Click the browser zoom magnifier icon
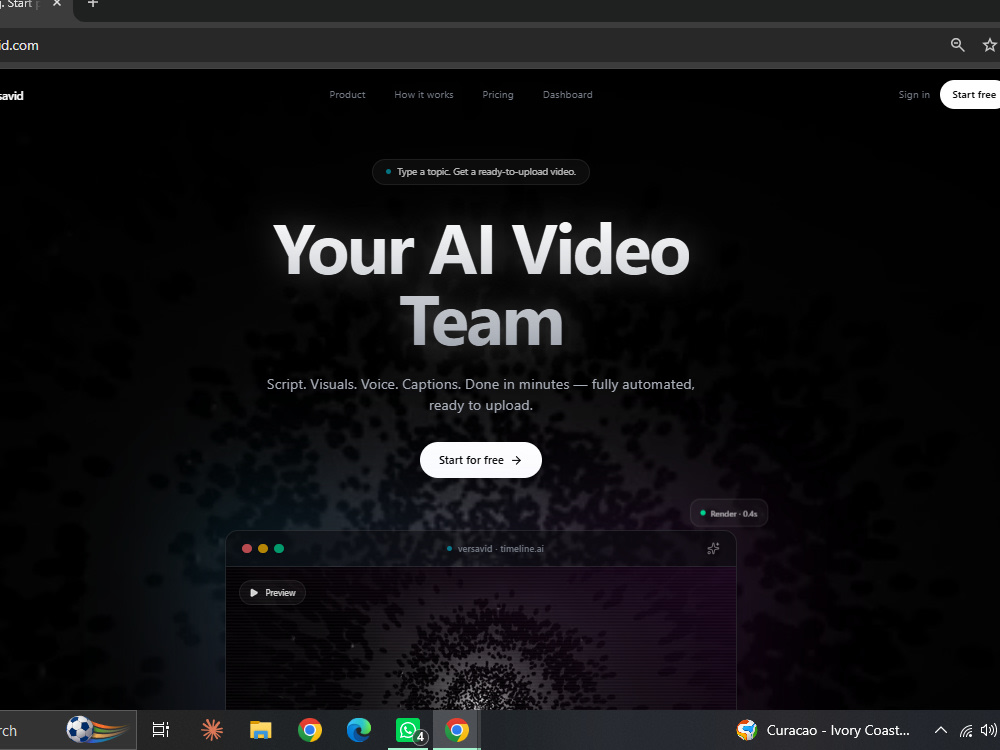 (957, 45)
